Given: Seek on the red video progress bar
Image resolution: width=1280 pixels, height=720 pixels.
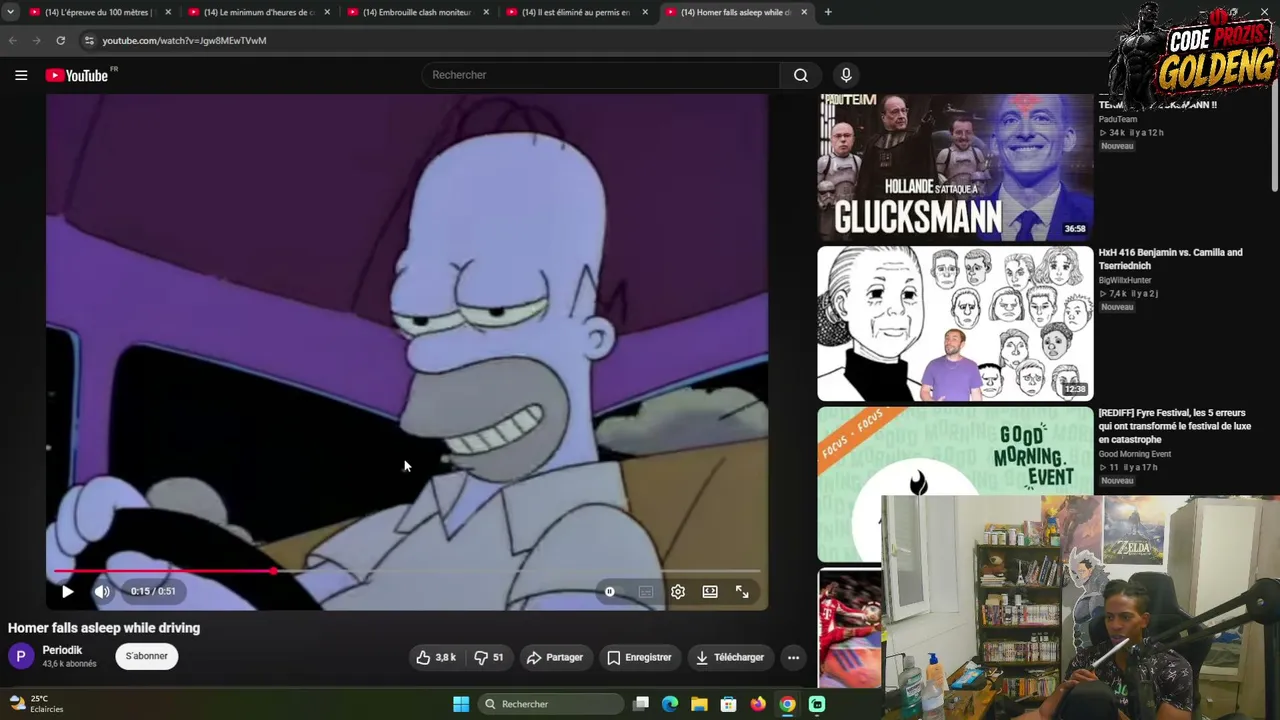Looking at the screenshot, I should click(407, 571).
